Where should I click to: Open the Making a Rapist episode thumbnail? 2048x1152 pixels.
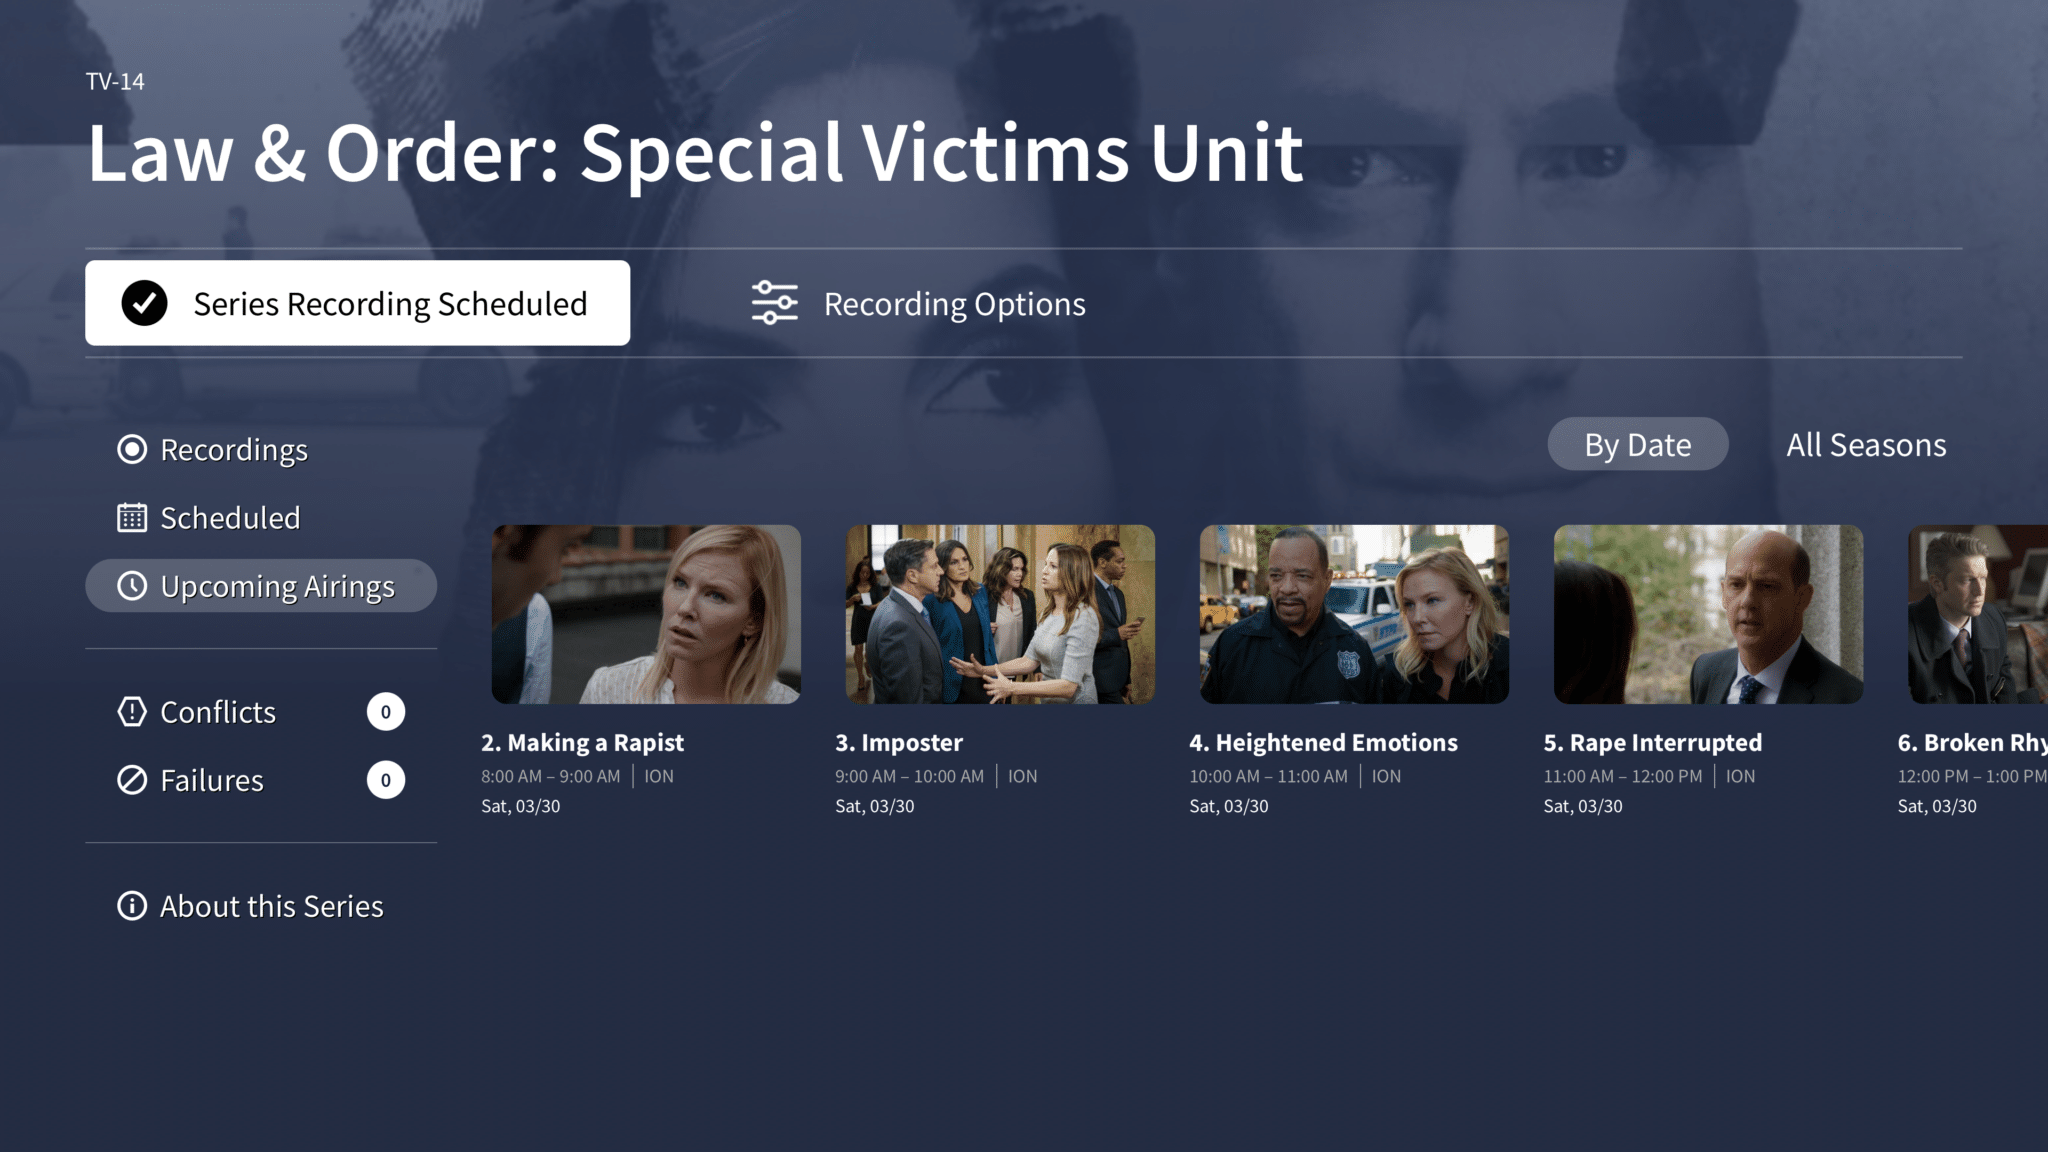click(x=646, y=614)
